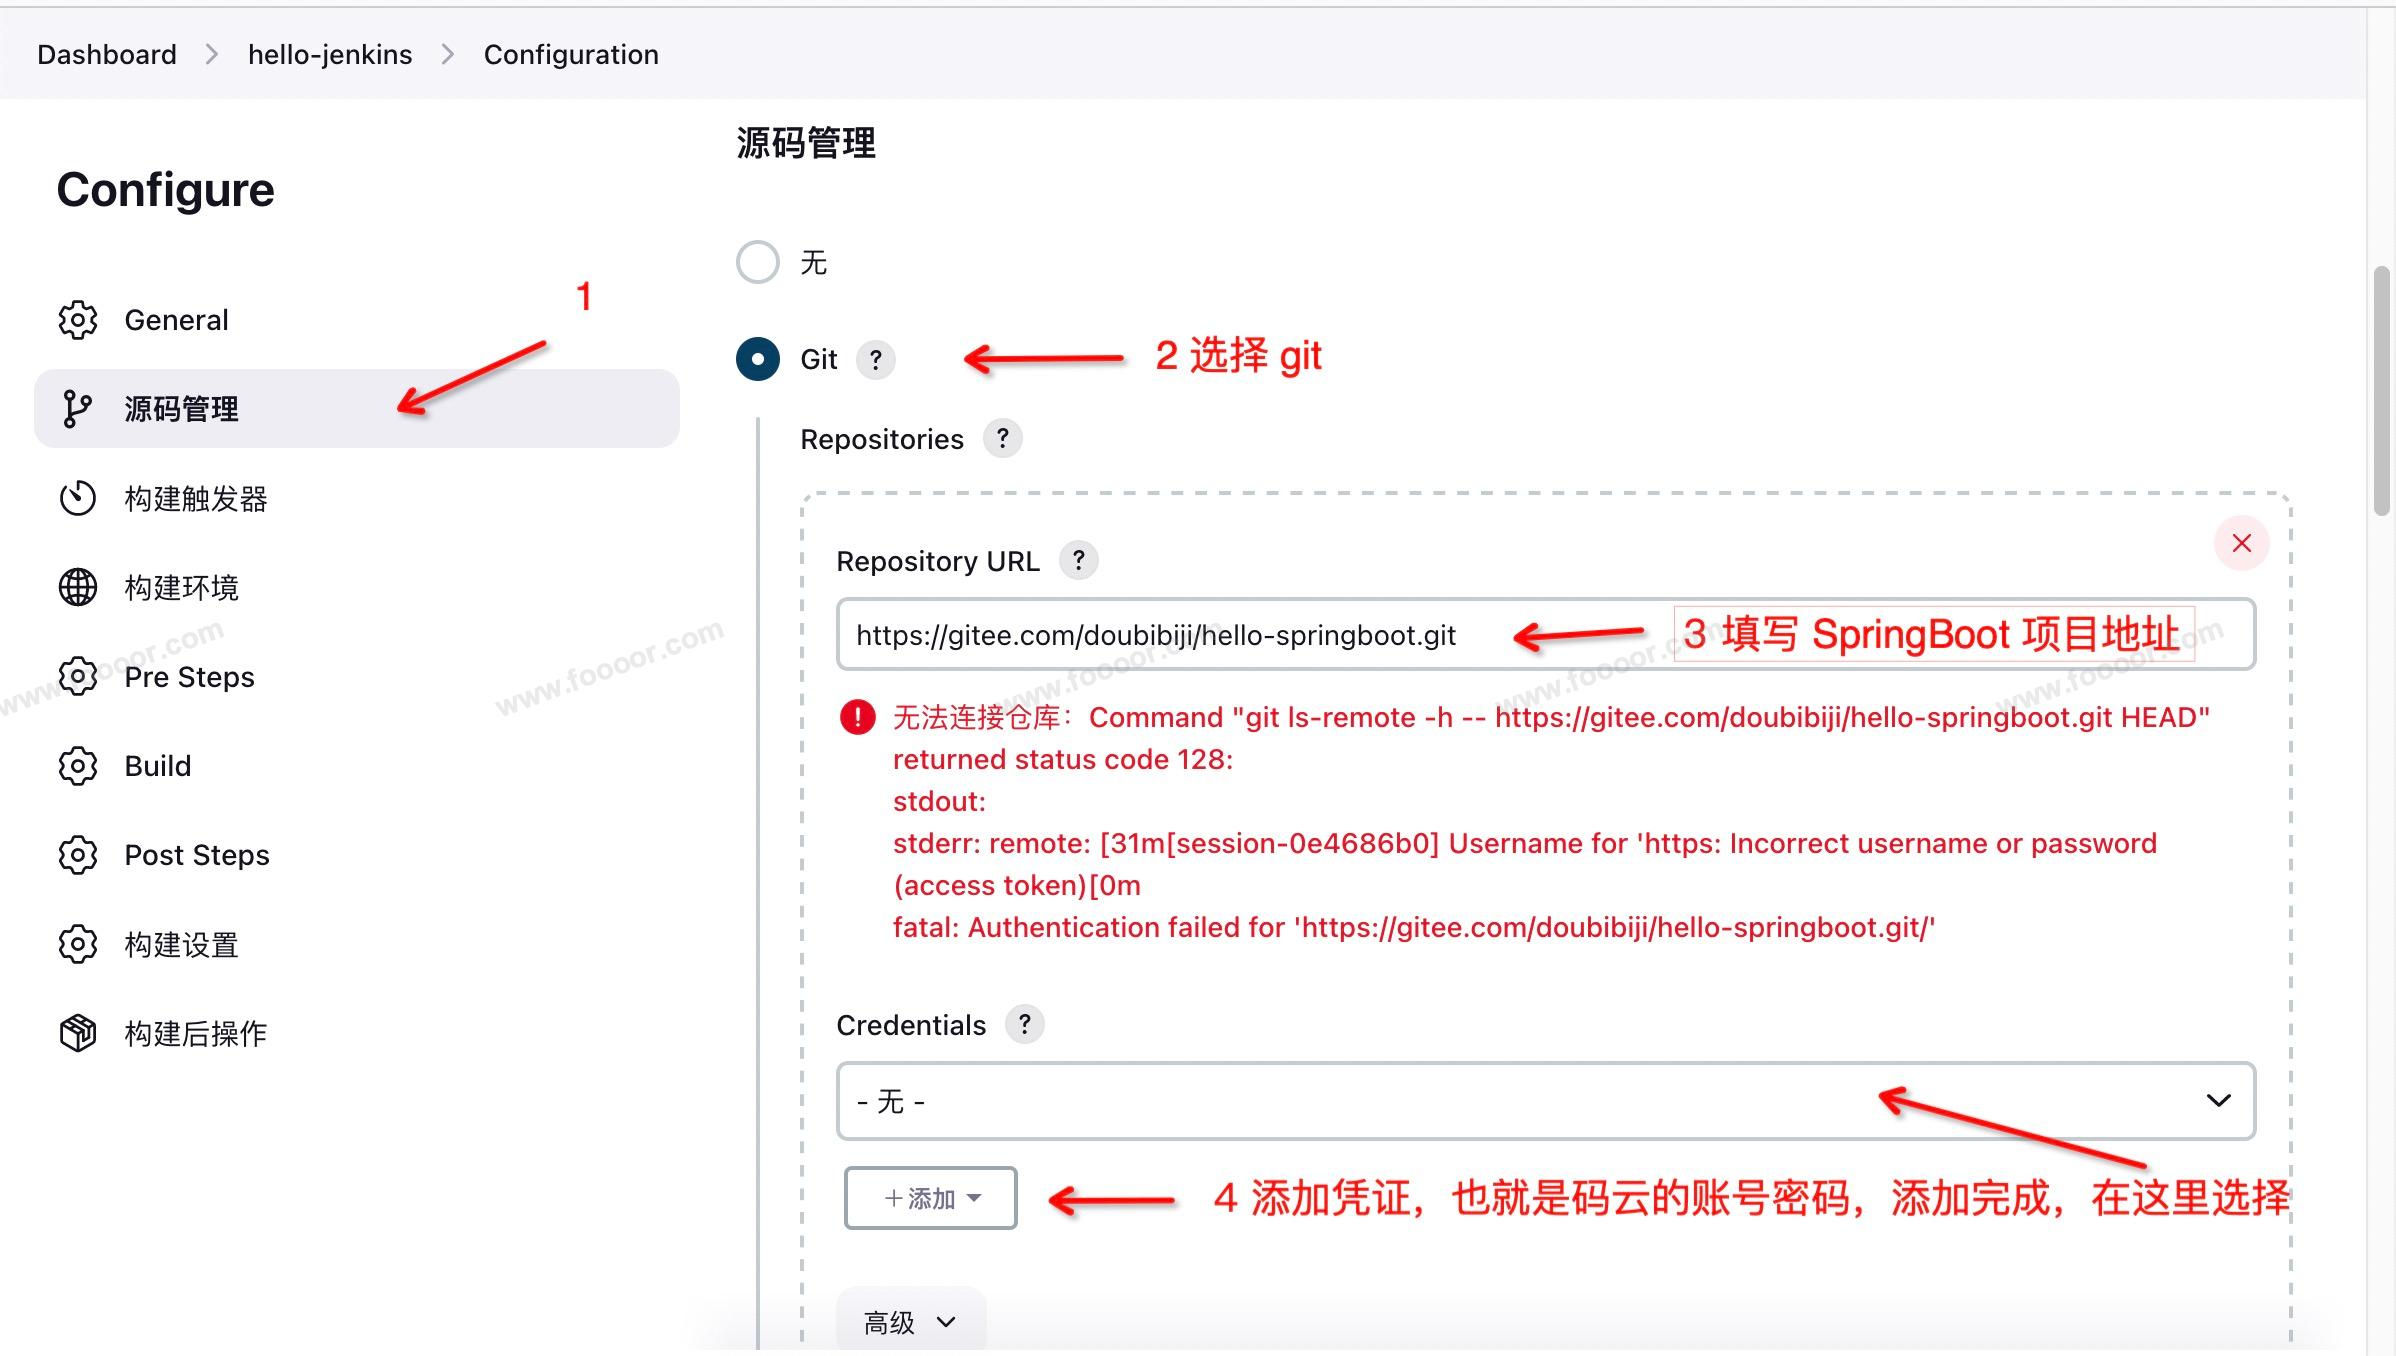Open the Credentials dropdown

[1545, 1101]
